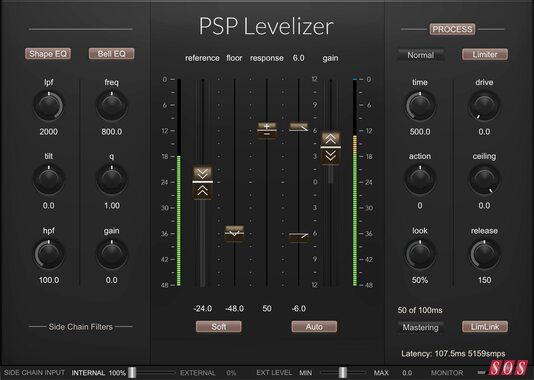Click the input level meter
The width and height of the screenshot is (534, 380).
point(178,182)
